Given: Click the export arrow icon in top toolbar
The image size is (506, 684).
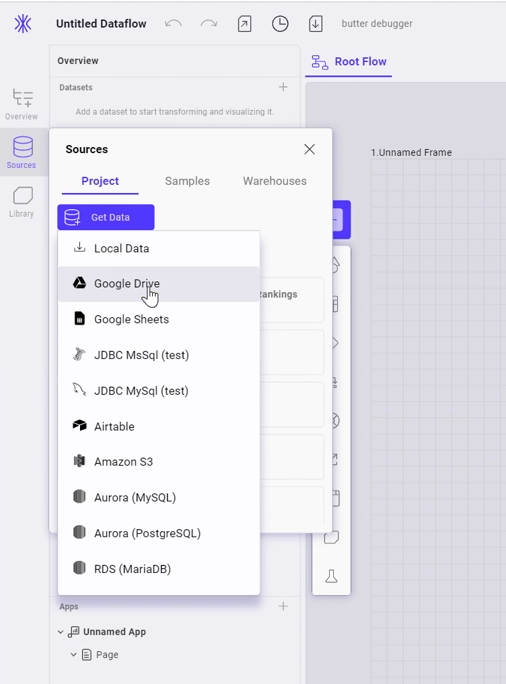Looking at the screenshot, I should pos(244,24).
